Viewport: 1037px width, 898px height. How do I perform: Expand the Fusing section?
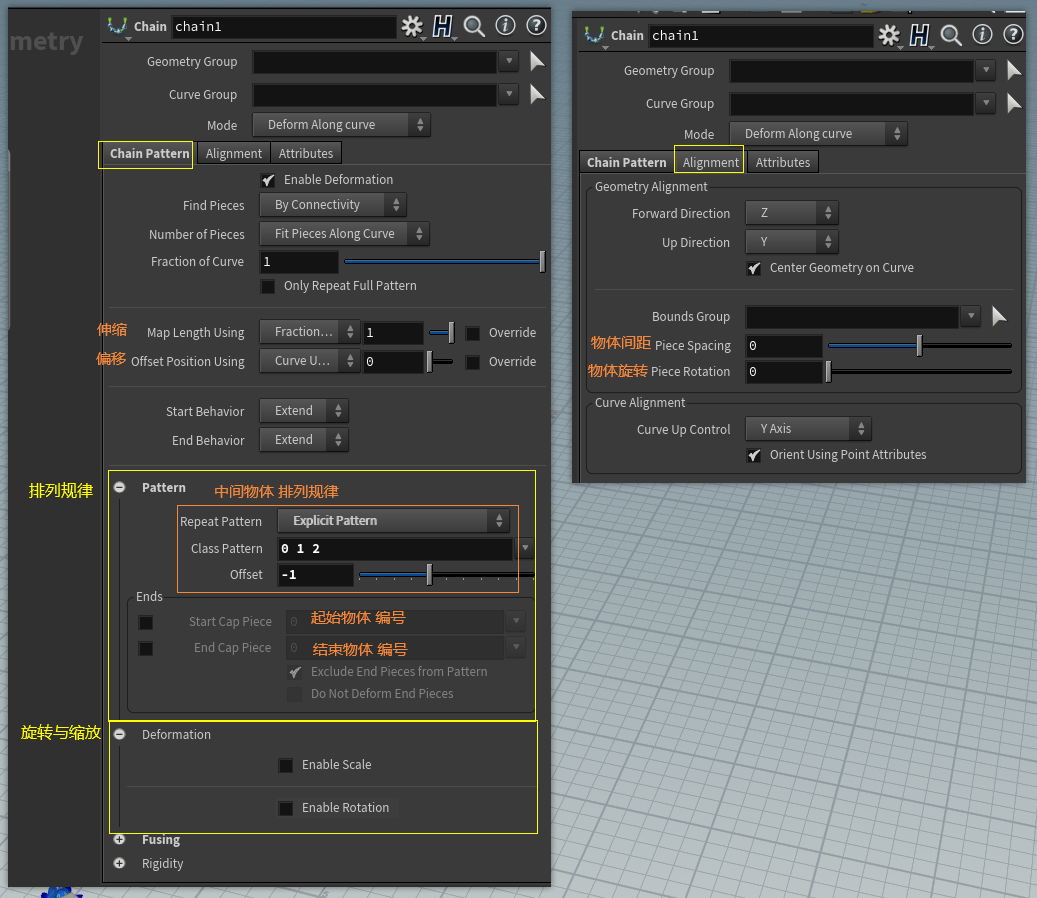click(120, 839)
